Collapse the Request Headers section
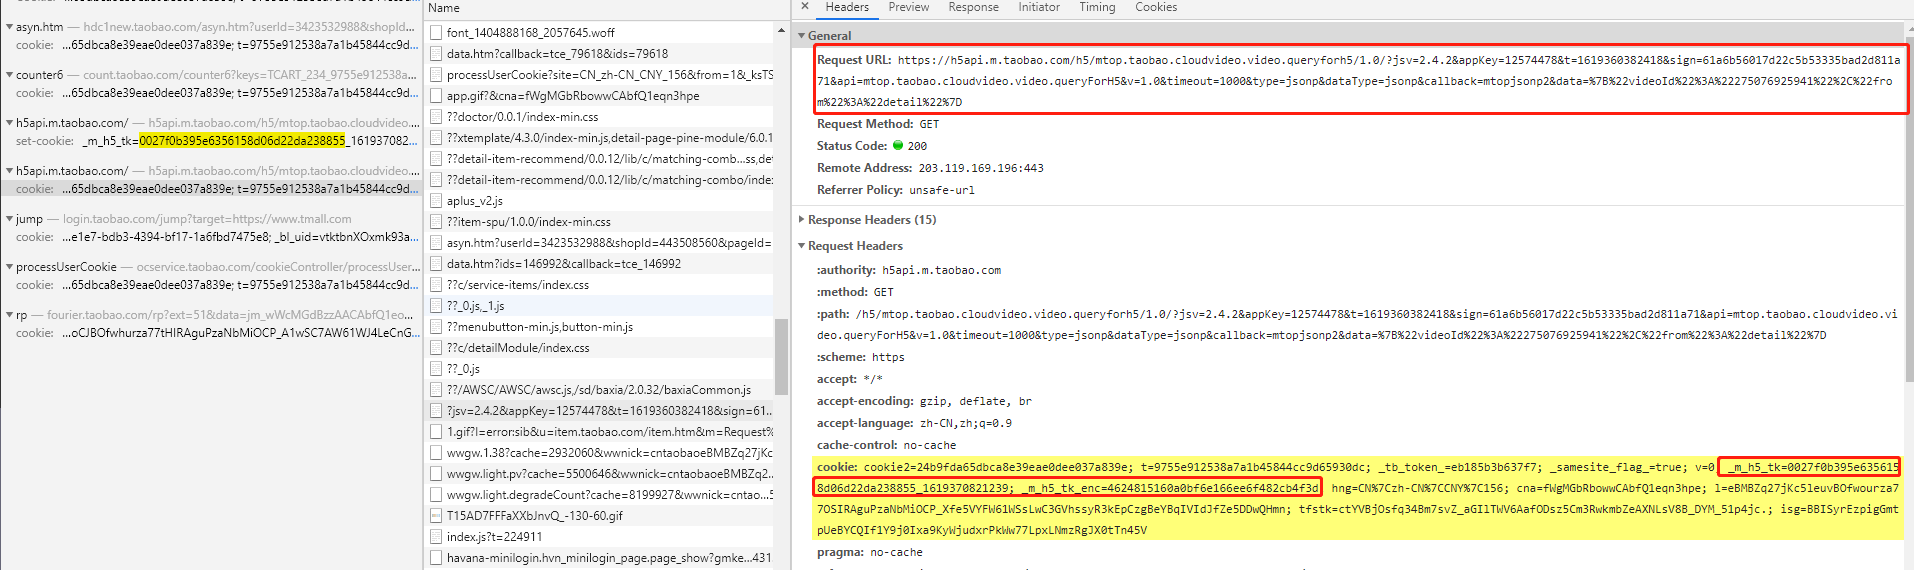Viewport: 1914px width, 570px height. tap(802, 246)
